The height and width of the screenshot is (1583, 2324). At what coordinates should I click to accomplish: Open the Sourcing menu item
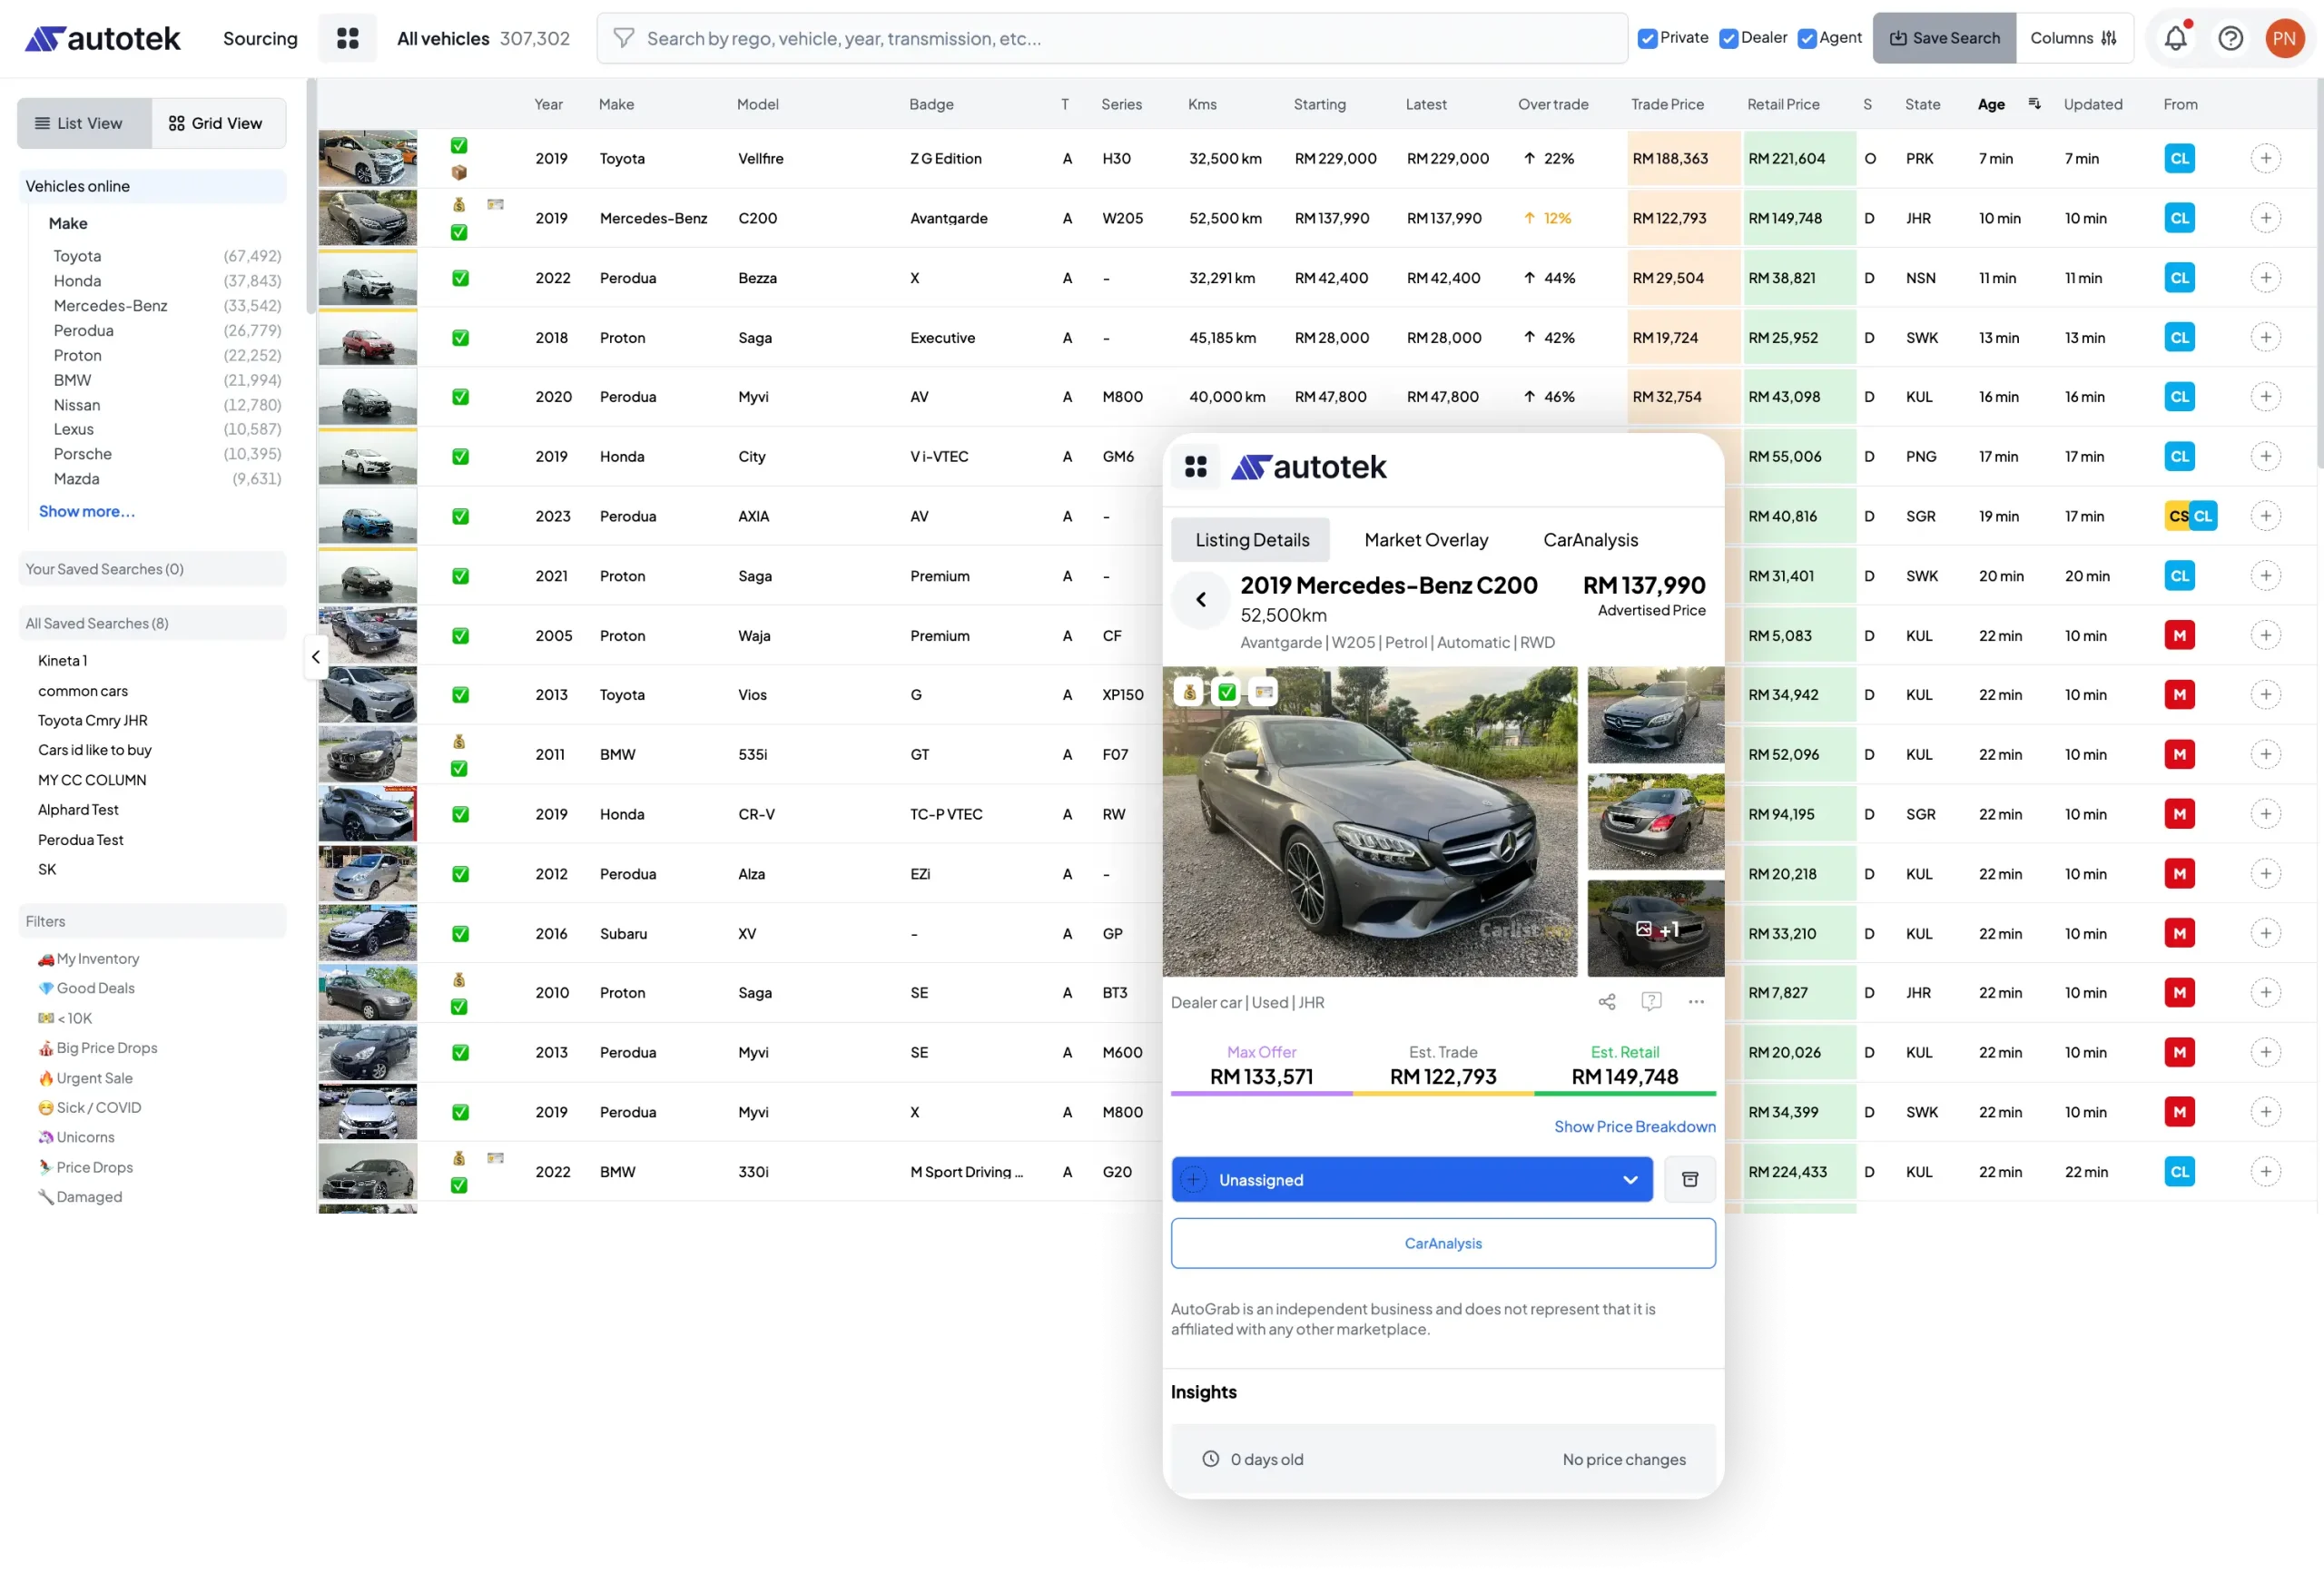(260, 38)
